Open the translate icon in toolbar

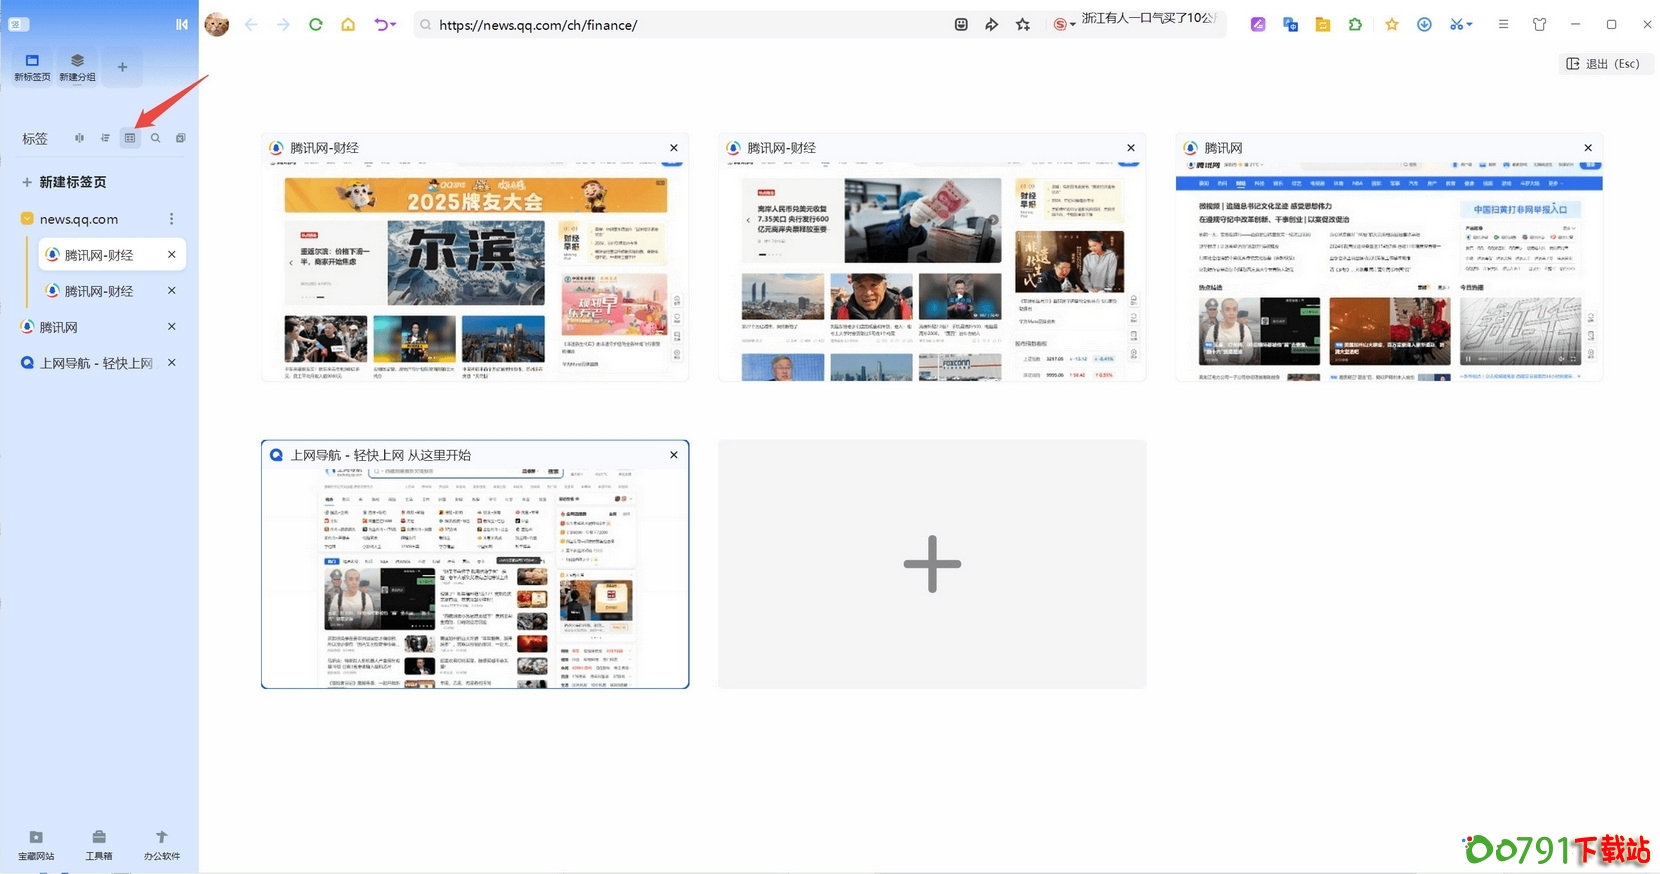(x=1290, y=25)
